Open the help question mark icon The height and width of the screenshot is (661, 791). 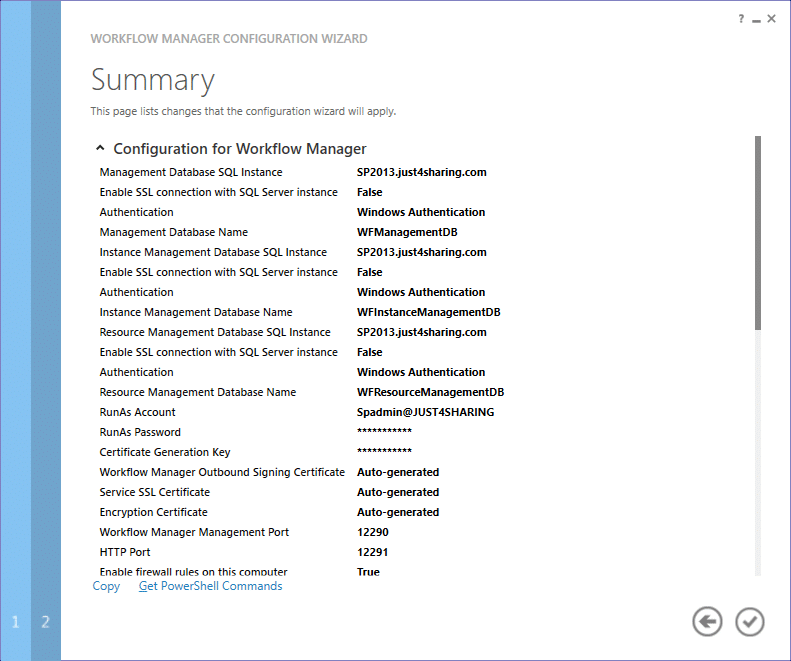point(741,19)
